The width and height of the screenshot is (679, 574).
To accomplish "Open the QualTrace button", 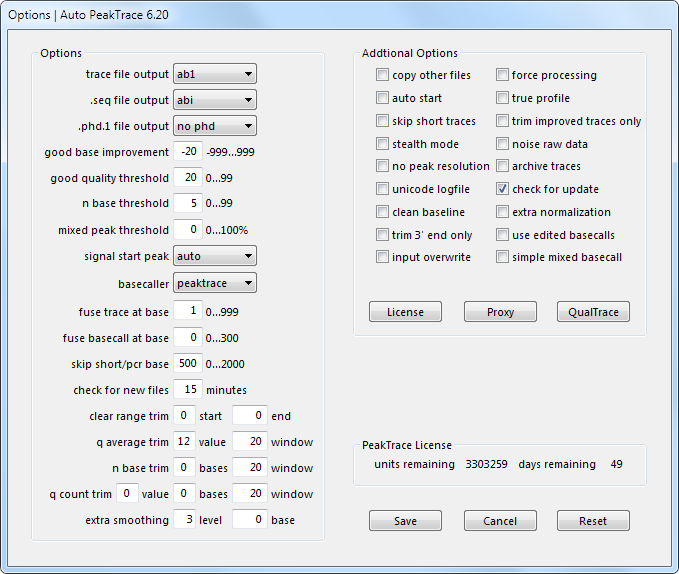I will pyautogui.click(x=593, y=312).
